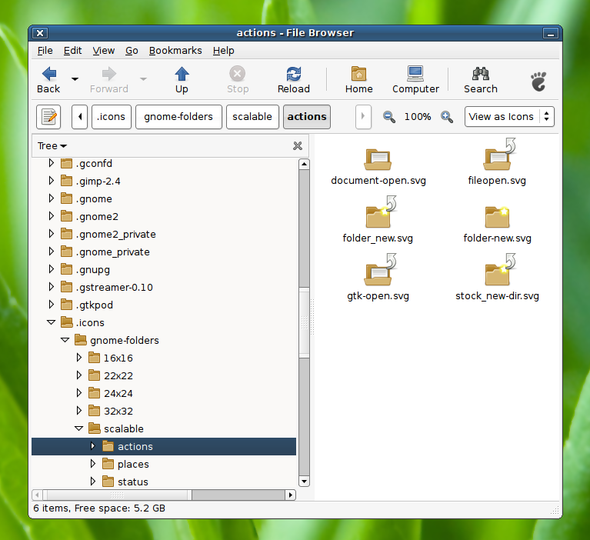Image resolution: width=590 pixels, height=540 pixels.
Task: Zoom out with the minus magnifier
Action: [389, 117]
